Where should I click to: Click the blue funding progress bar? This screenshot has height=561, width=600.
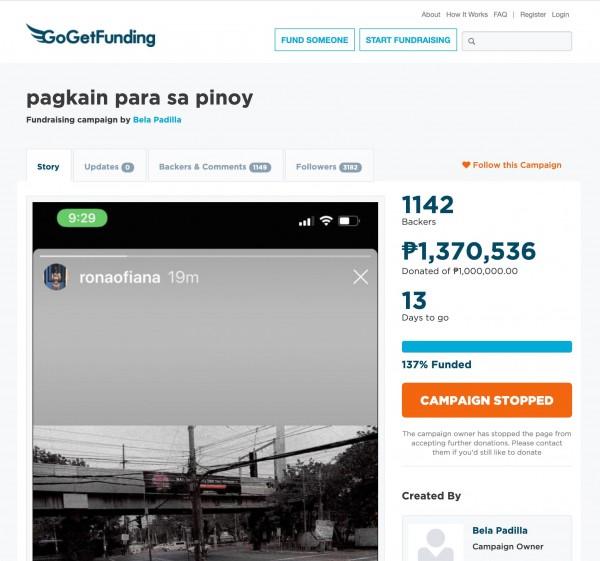[x=487, y=347]
